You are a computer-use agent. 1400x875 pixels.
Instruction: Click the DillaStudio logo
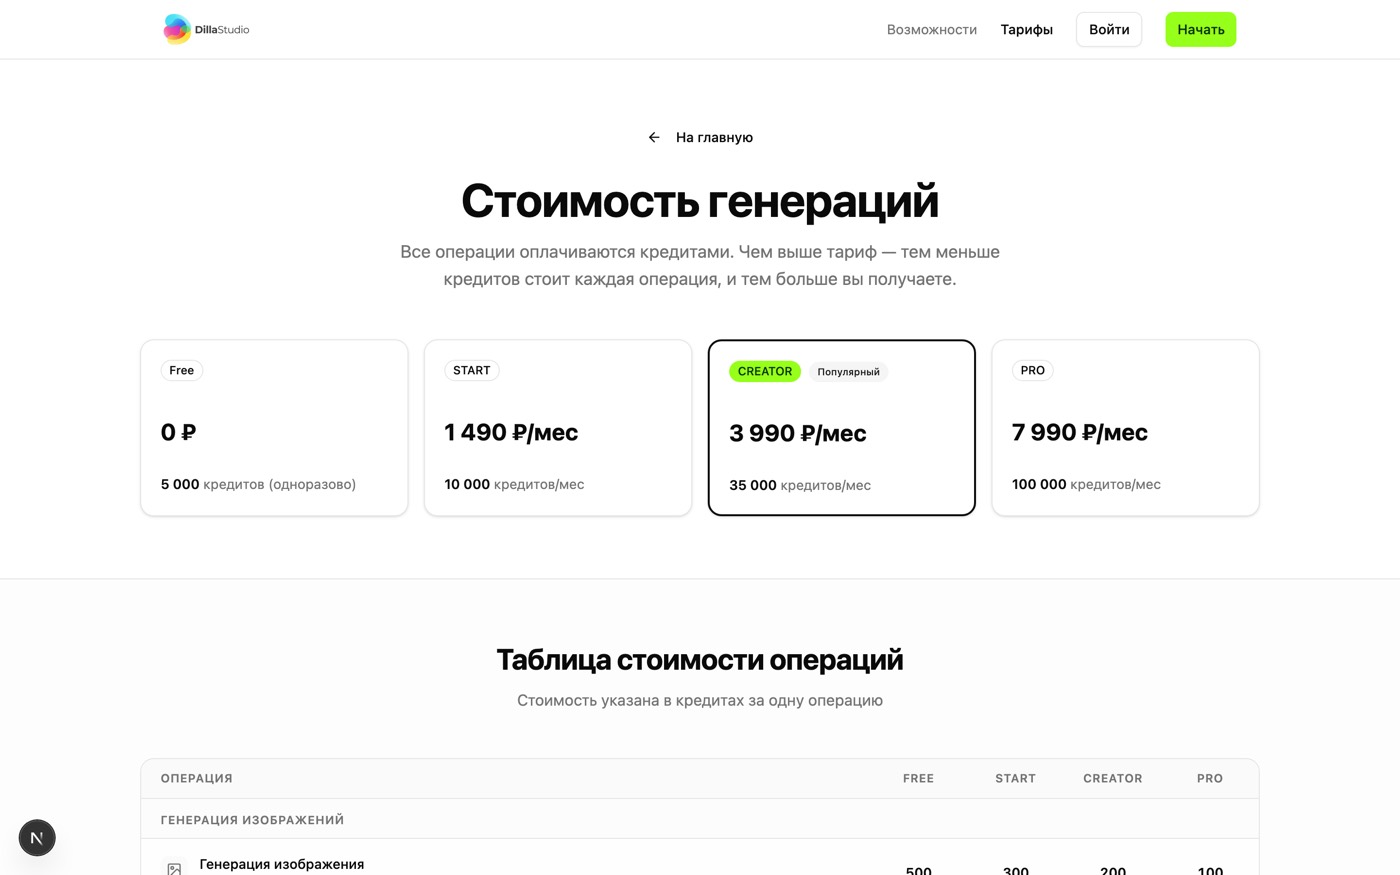pos(206,29)
